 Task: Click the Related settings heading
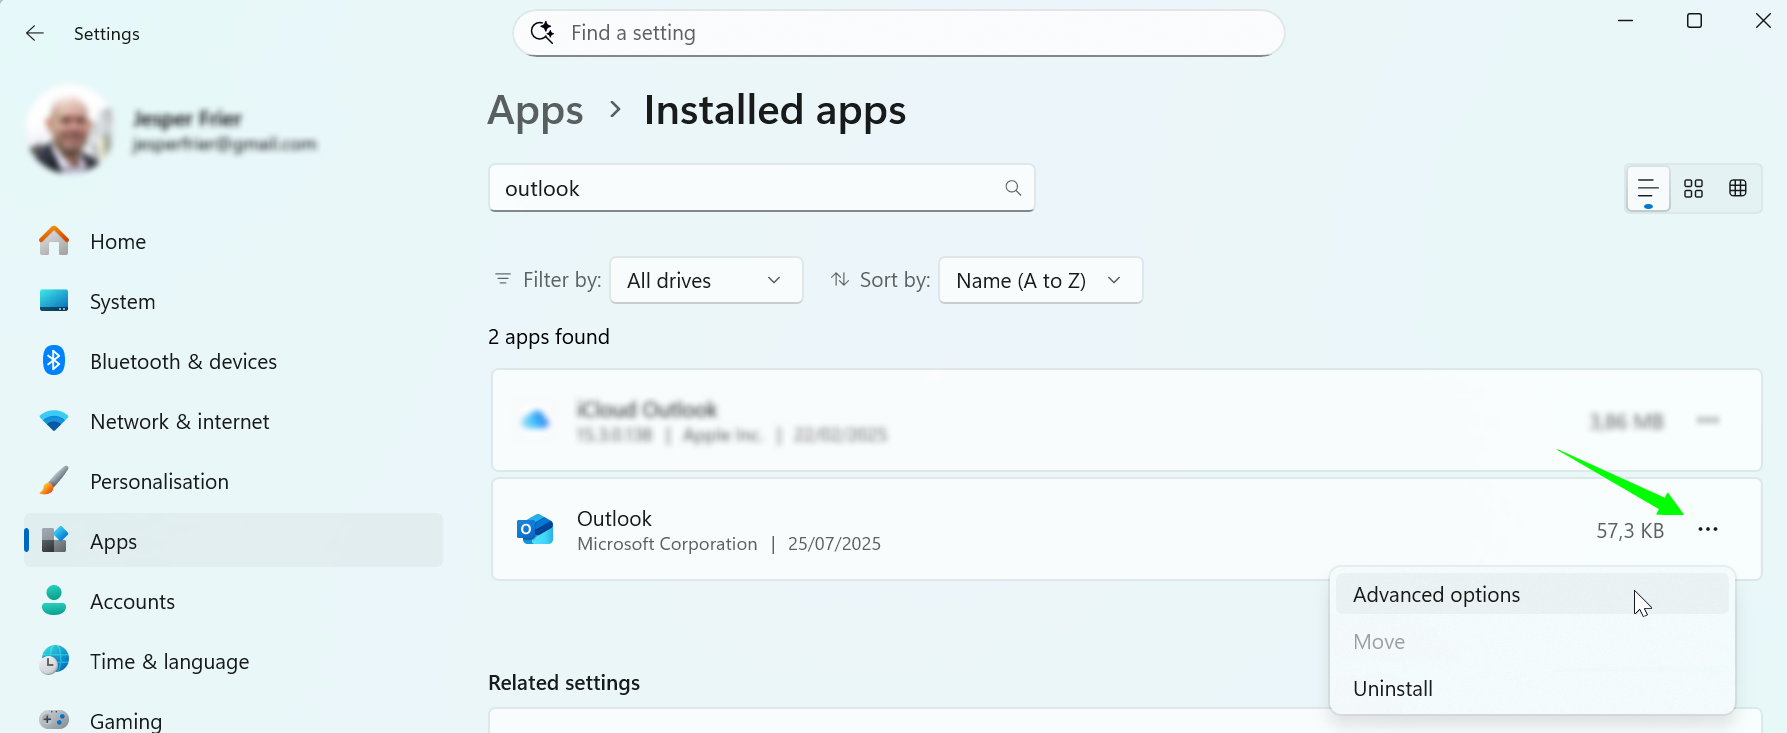pyautogui.click(x=564, y=683)
